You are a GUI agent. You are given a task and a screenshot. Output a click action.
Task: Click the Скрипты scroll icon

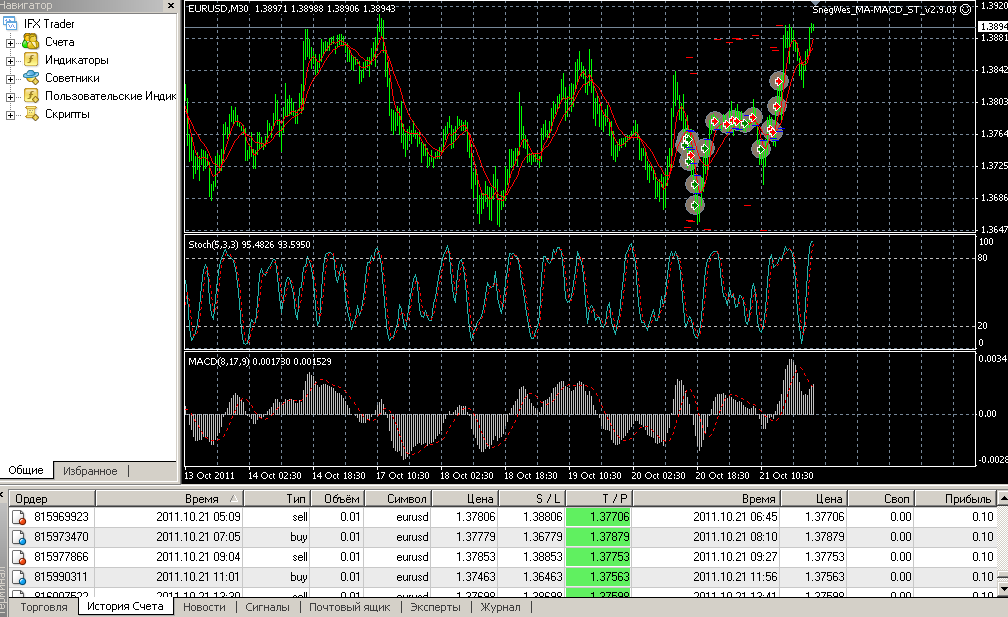[x=30, y=114]
